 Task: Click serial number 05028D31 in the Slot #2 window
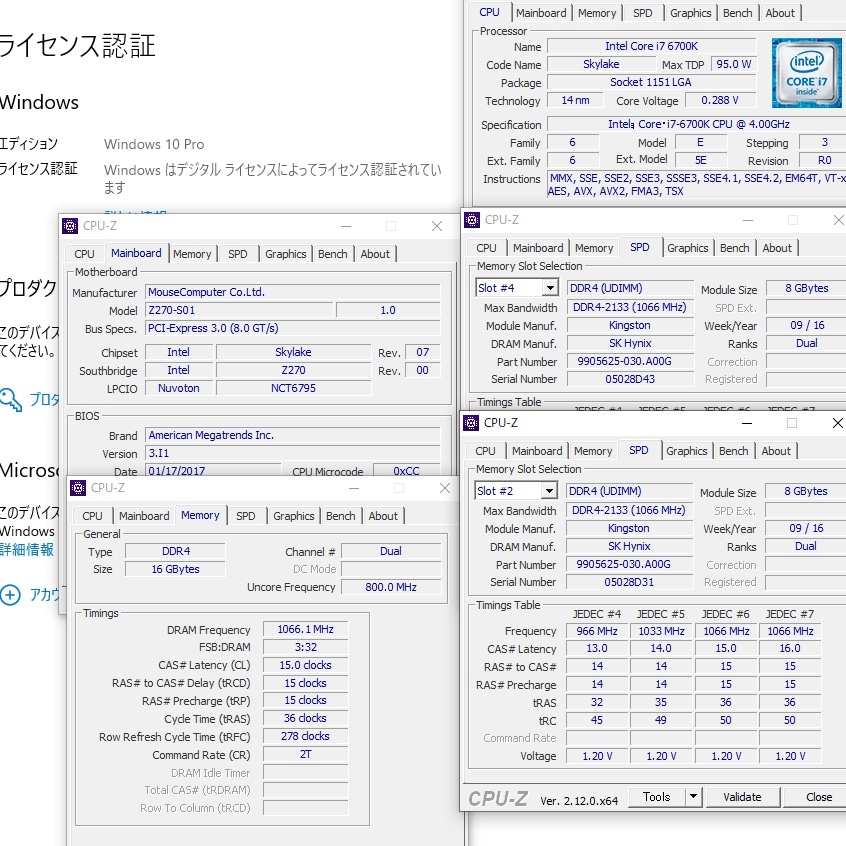pos(629,582)
